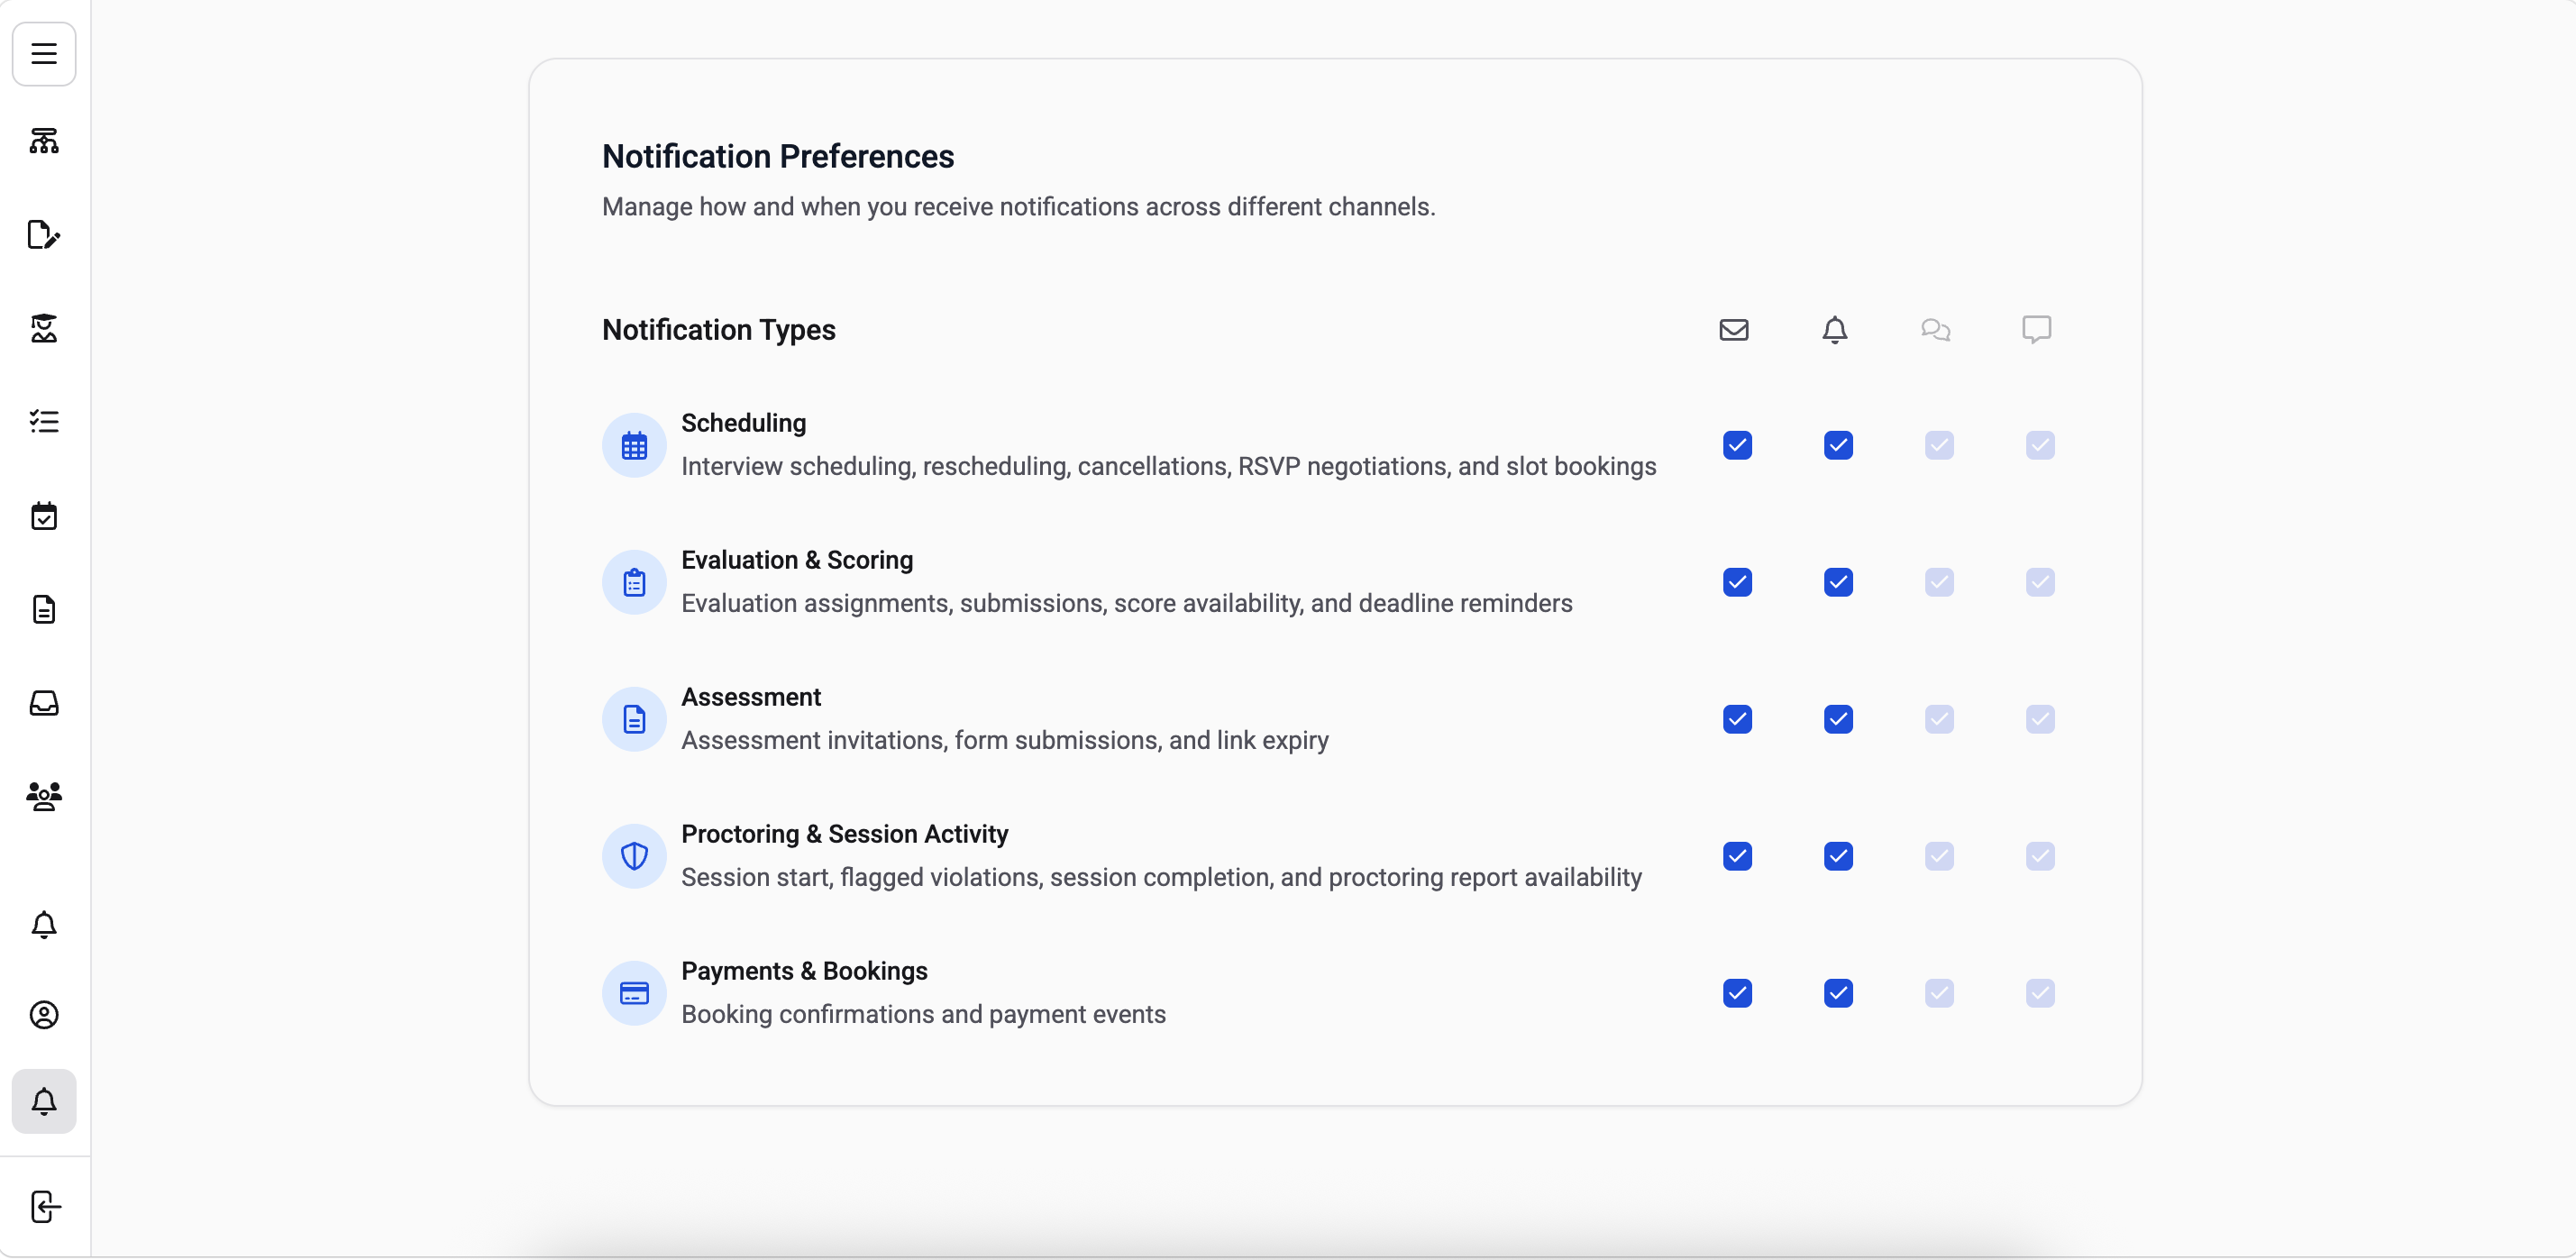Uncheck email notifications for Scheduling
Image resolution: width=2576 pixels, height=1260 pixels.
[x=1738, y=445]
